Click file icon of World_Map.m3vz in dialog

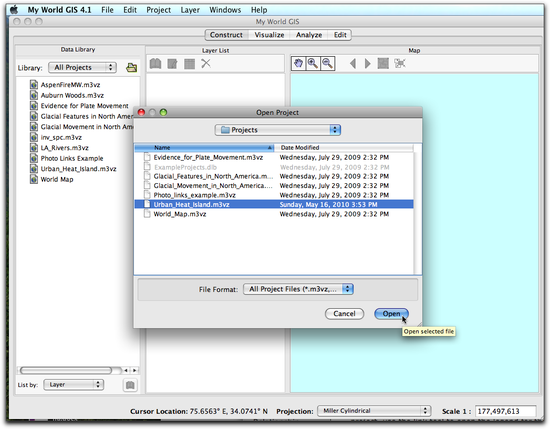tap(147, 214)
